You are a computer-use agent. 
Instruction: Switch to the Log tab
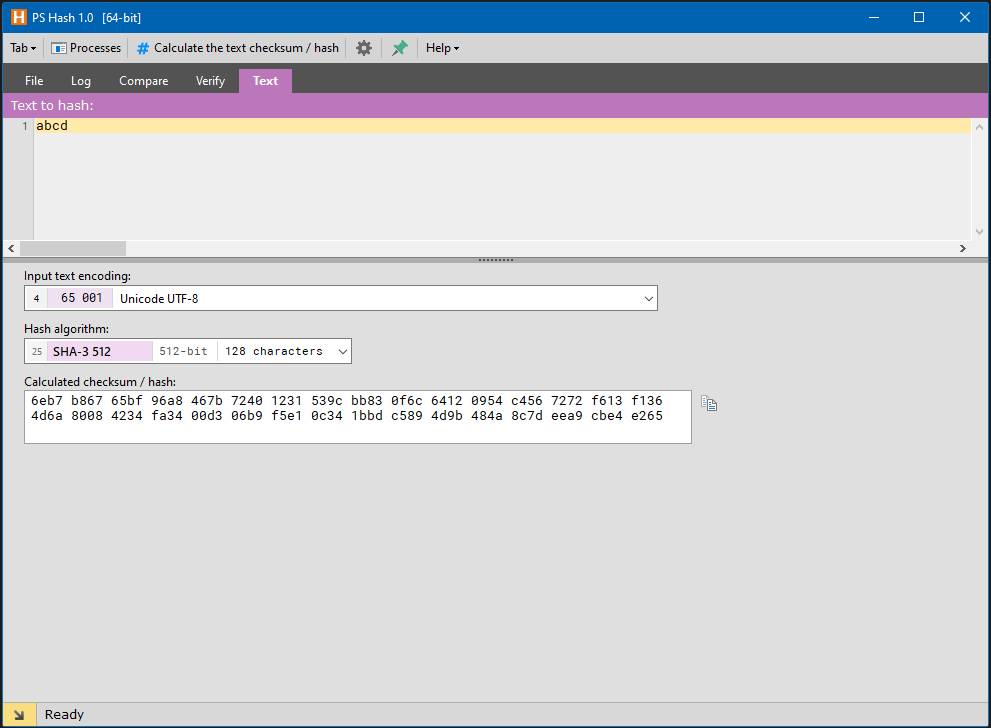point(81,81)
